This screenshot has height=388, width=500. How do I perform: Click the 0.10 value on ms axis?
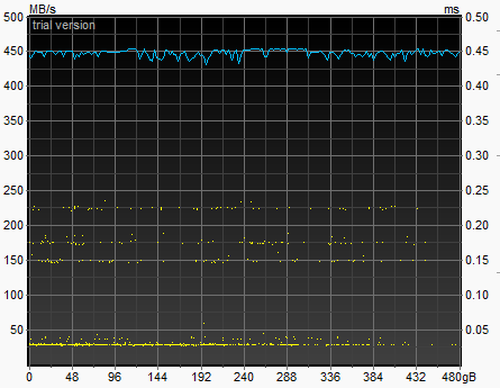[x=477, y=295]
